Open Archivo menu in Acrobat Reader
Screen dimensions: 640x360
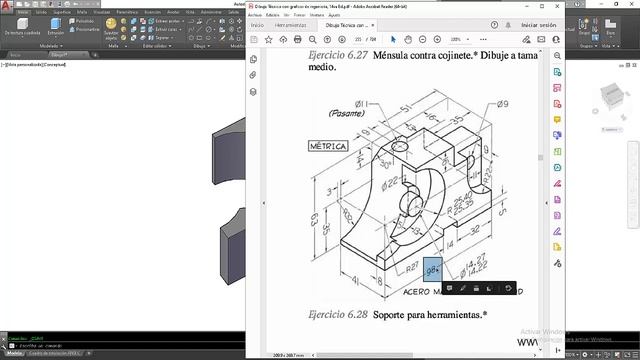coord(255,15)
